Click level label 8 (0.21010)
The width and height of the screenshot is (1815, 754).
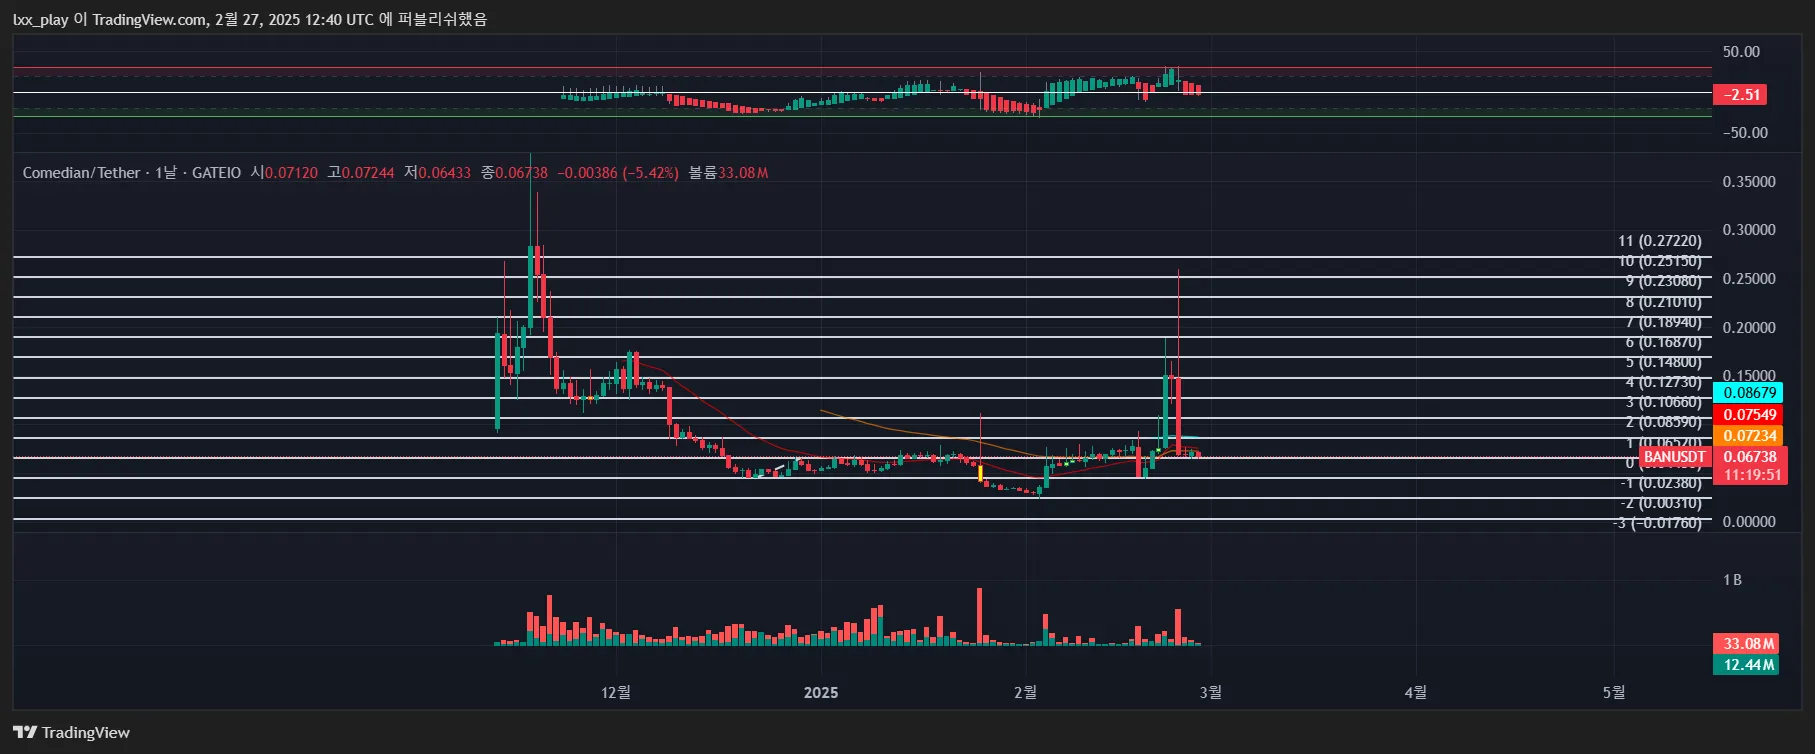[1663, 302]
